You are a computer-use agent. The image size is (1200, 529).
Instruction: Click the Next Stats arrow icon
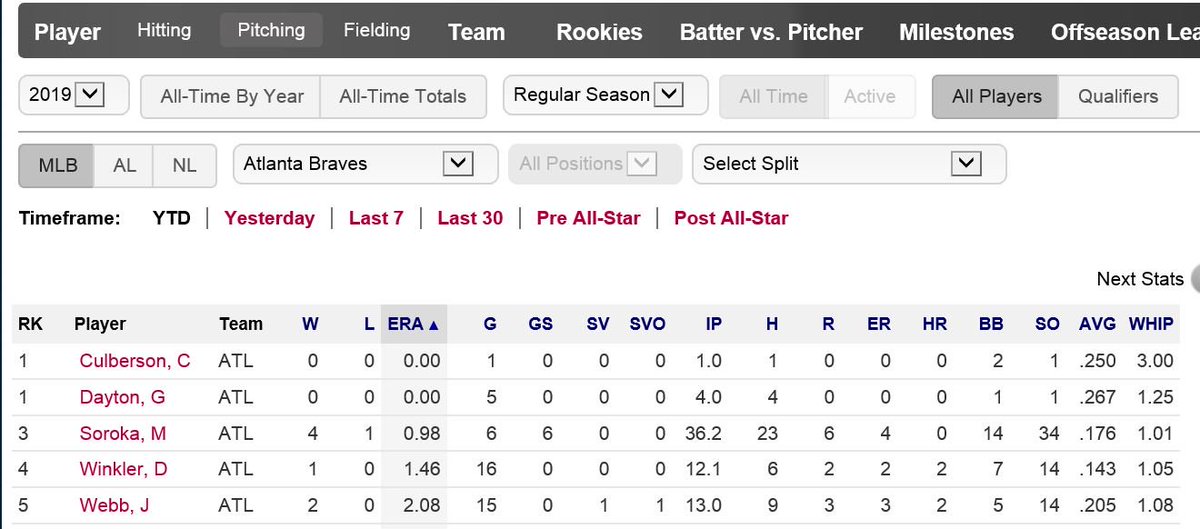pyautogui.click(x=1193, y=279)
